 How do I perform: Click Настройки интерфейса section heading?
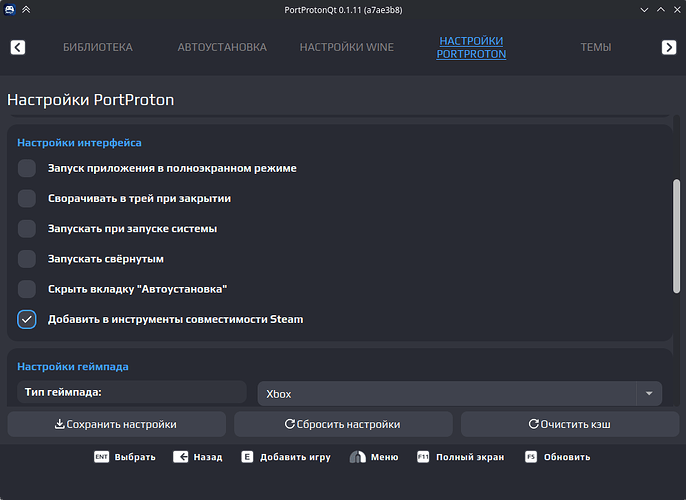tap(79, 143)
